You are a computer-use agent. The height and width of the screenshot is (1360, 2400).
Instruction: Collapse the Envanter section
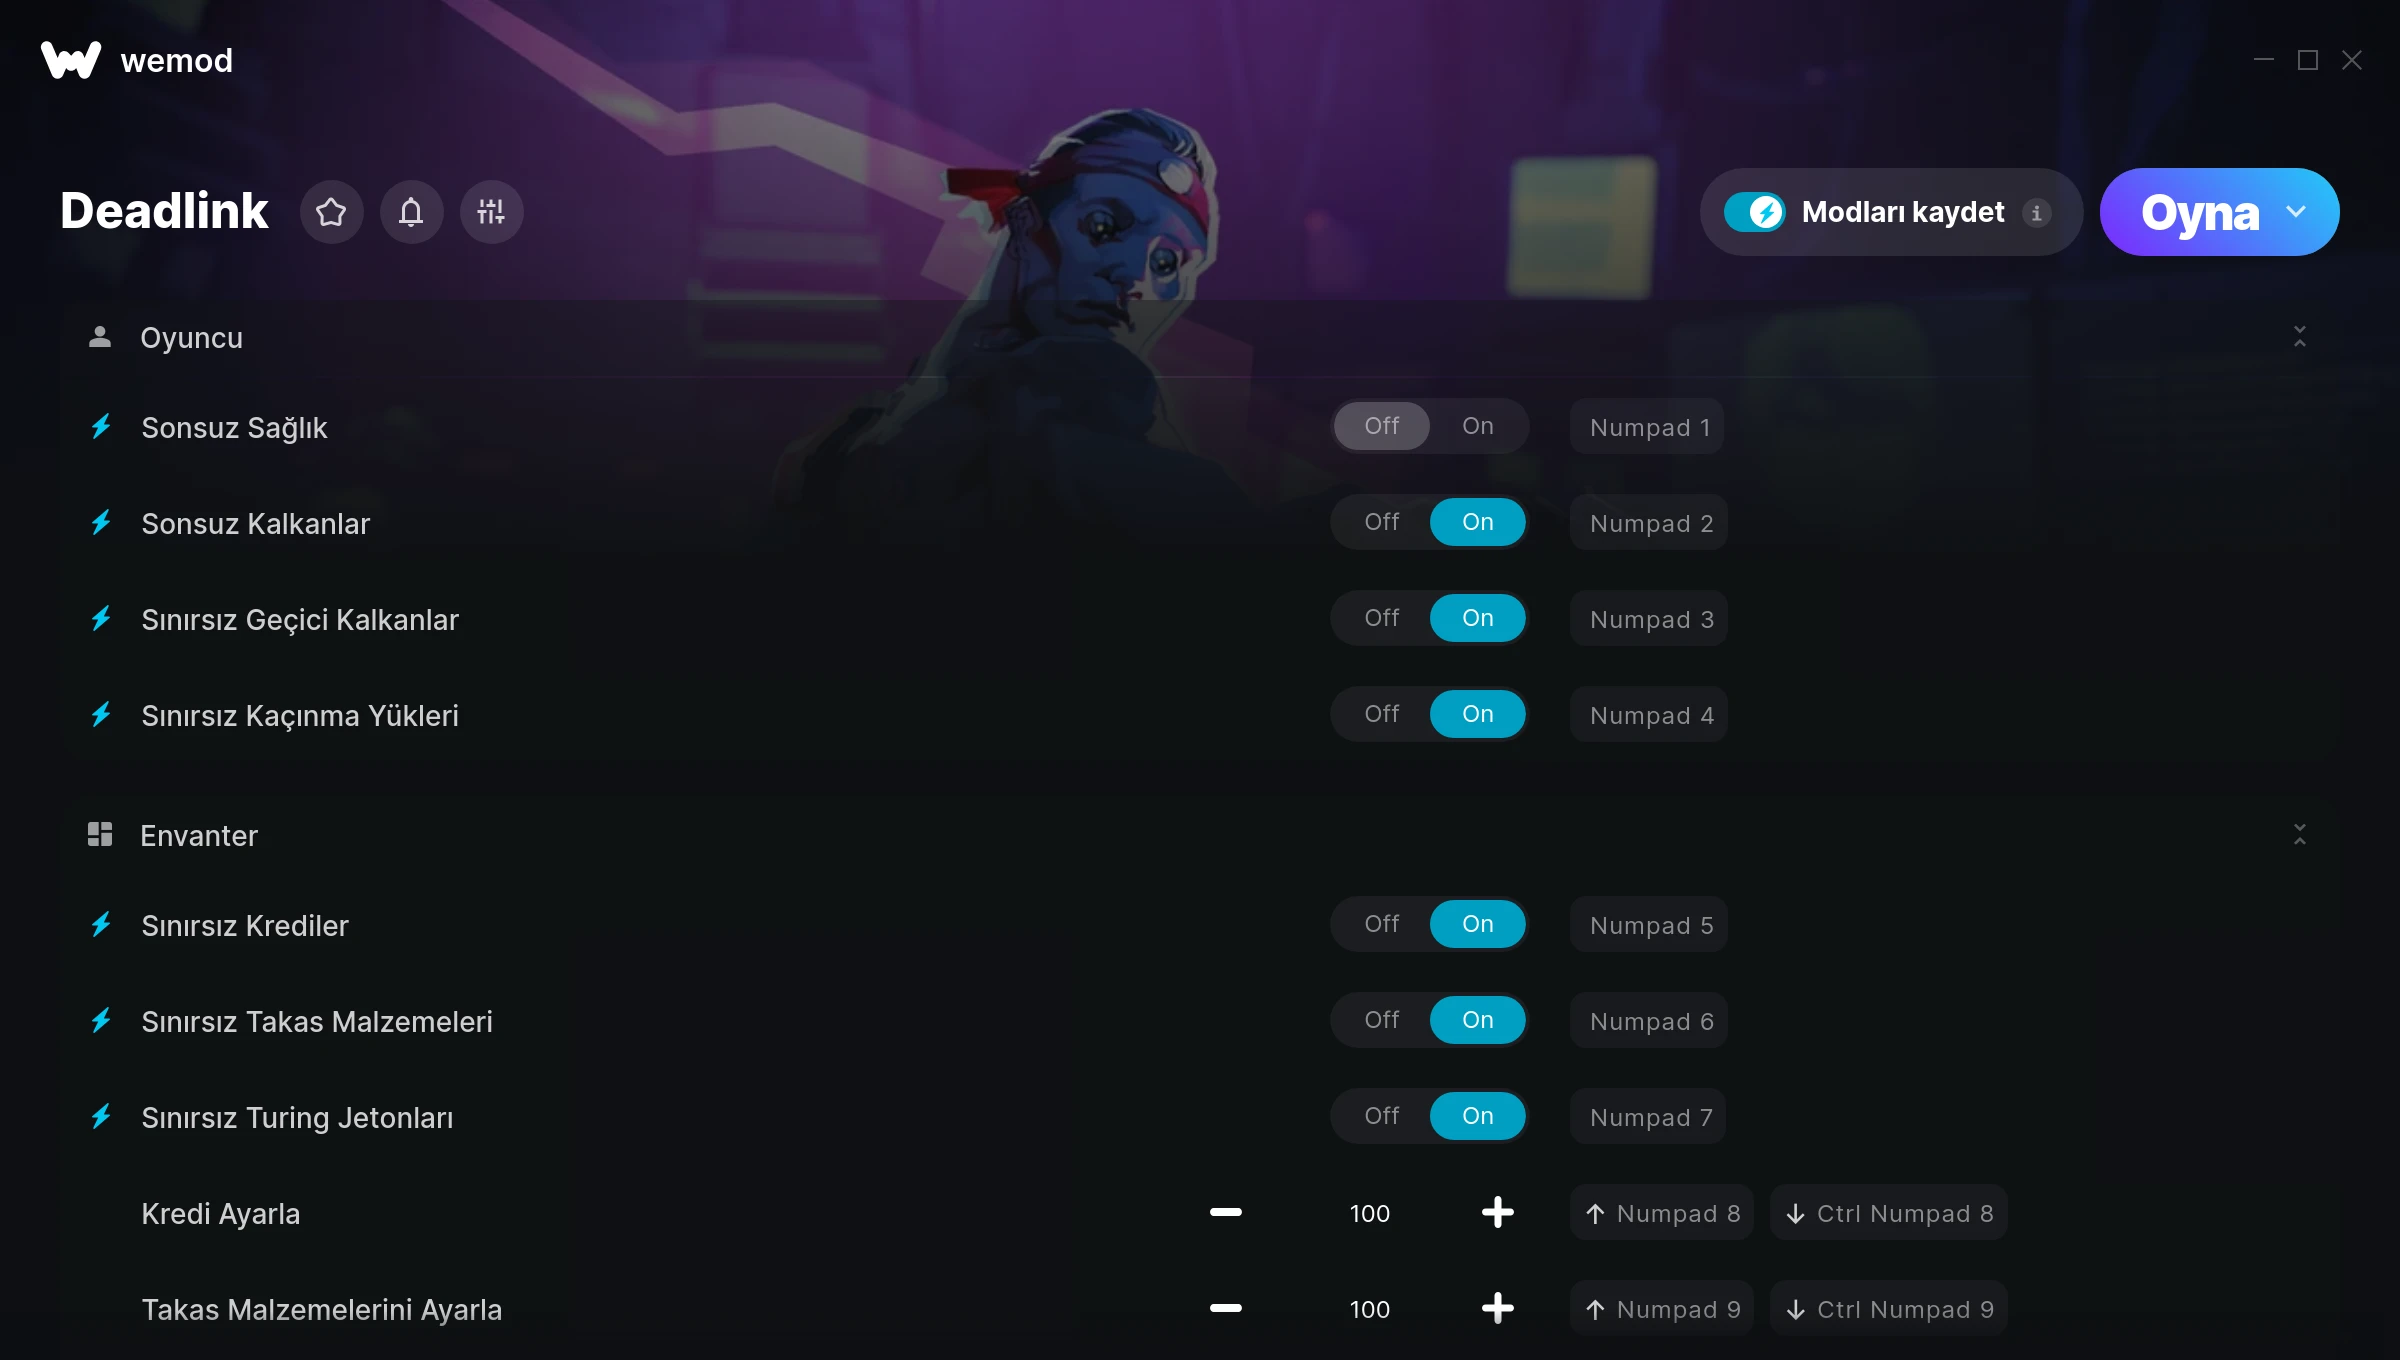tap(2300, 834)
